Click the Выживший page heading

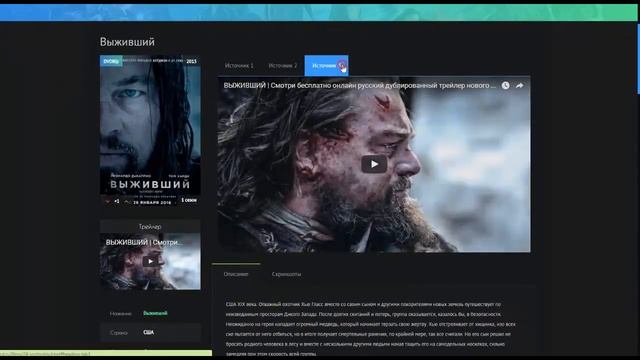click(x=127, y=42)
